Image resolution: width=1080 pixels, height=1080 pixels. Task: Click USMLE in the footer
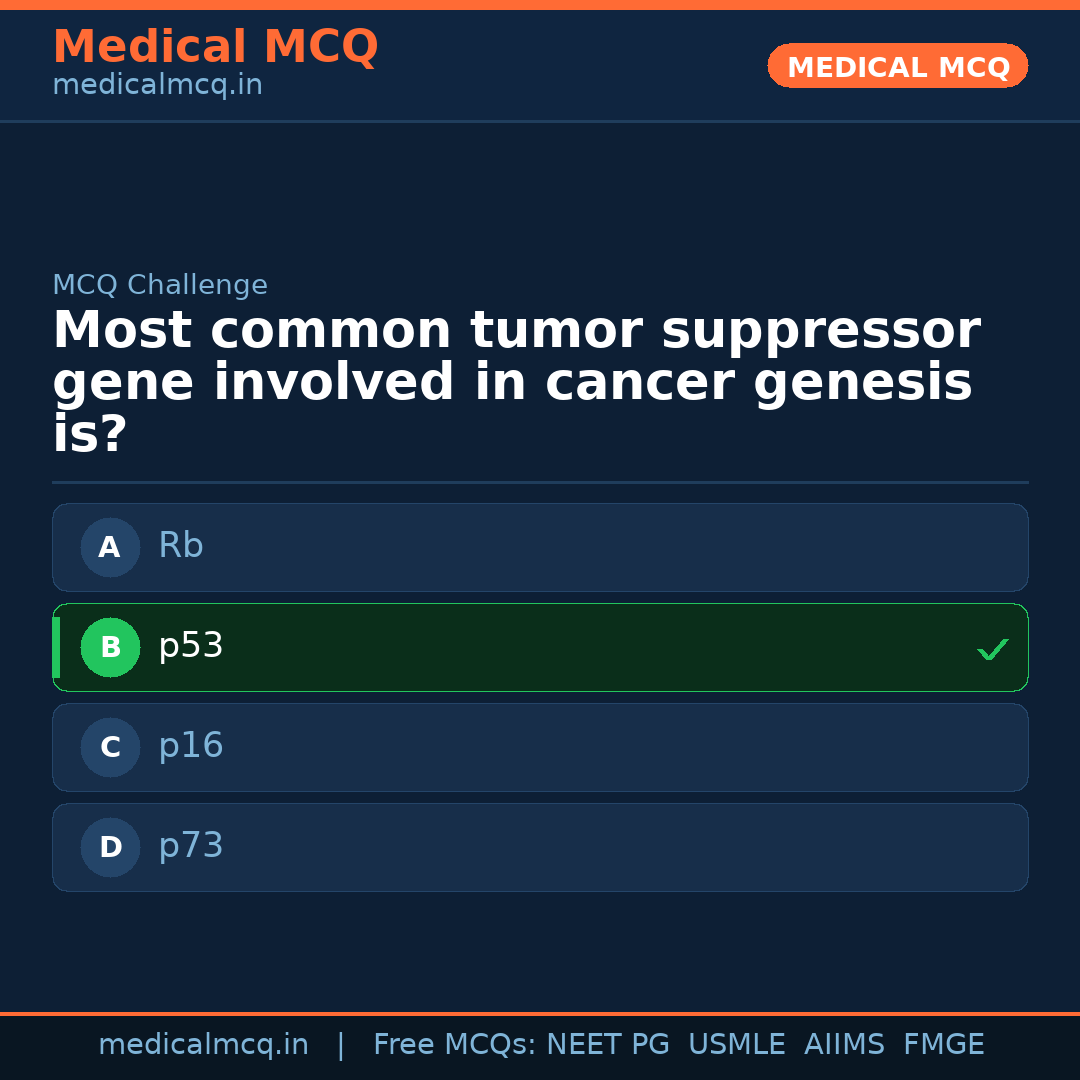coord(736,1045)
